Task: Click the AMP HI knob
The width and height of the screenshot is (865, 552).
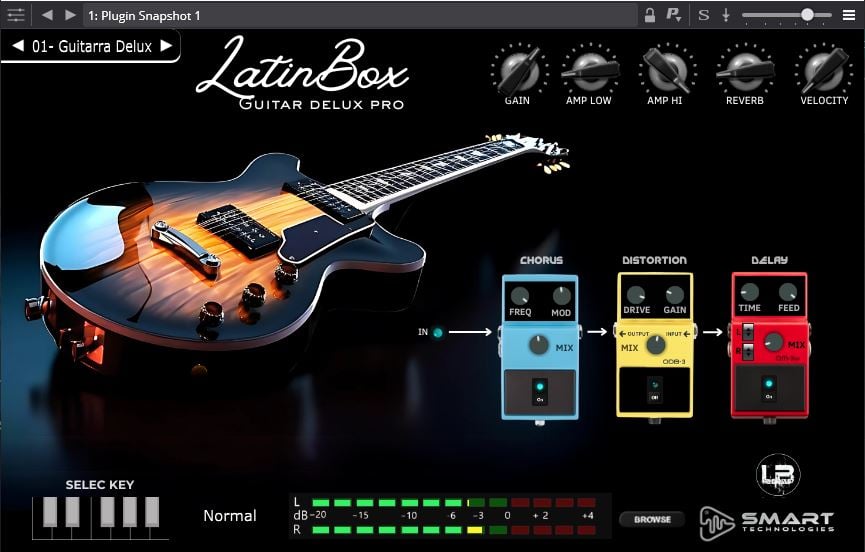Action: point(666,71)
